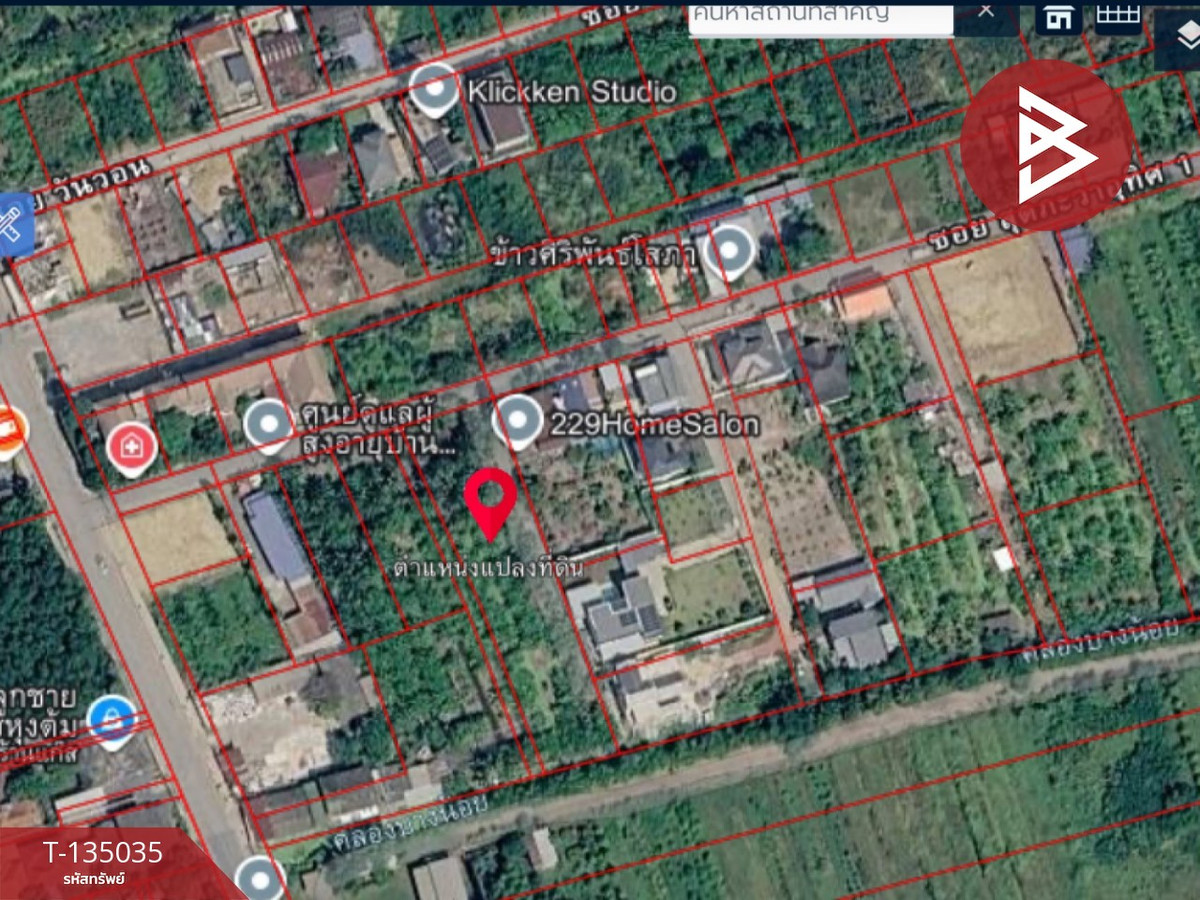
Task: Open the grid parcel icon in toolbar
Action: point(1117,15)
